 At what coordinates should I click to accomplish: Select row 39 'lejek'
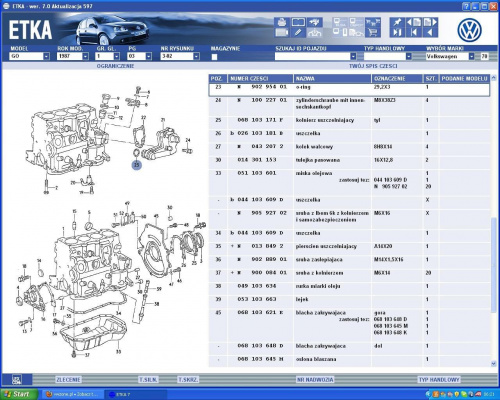click(x=349, y=299)
